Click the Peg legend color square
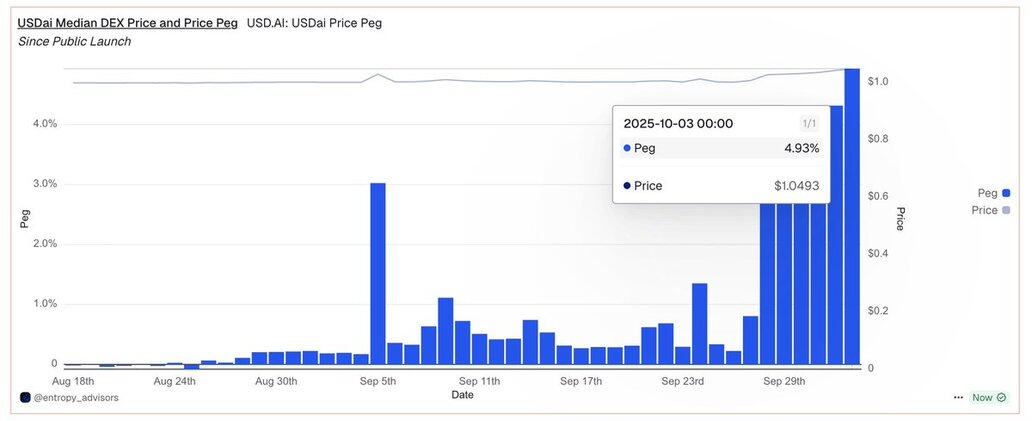The width and height of the screenshot is (1032, 421). (1007, 193)
